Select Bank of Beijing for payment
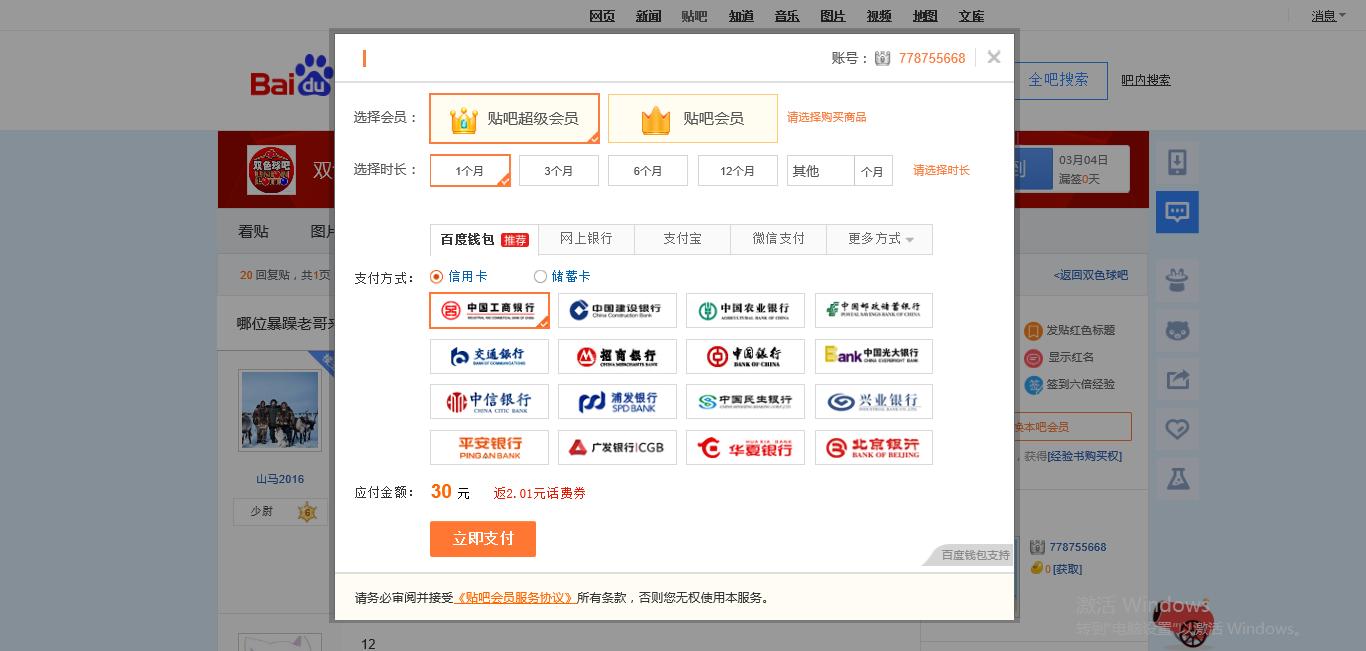This screenshot has height=651, width=1366. pyautogui.click(x=873, y=447)
